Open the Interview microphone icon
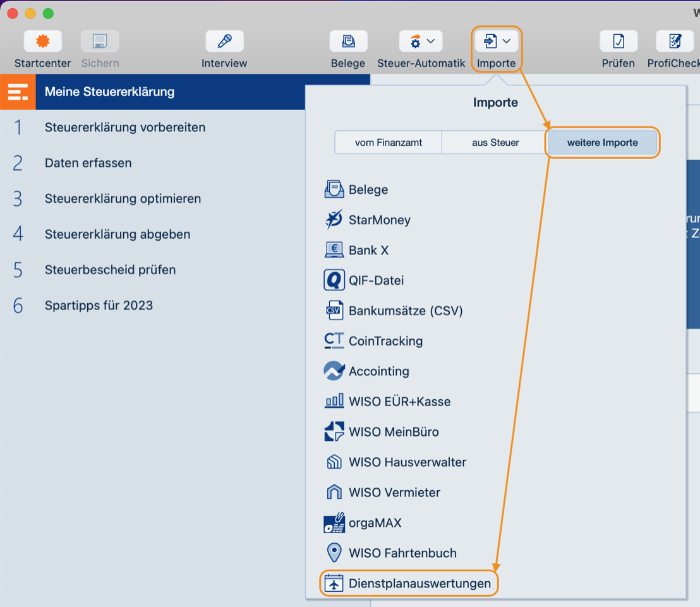 tap(224, 41)
